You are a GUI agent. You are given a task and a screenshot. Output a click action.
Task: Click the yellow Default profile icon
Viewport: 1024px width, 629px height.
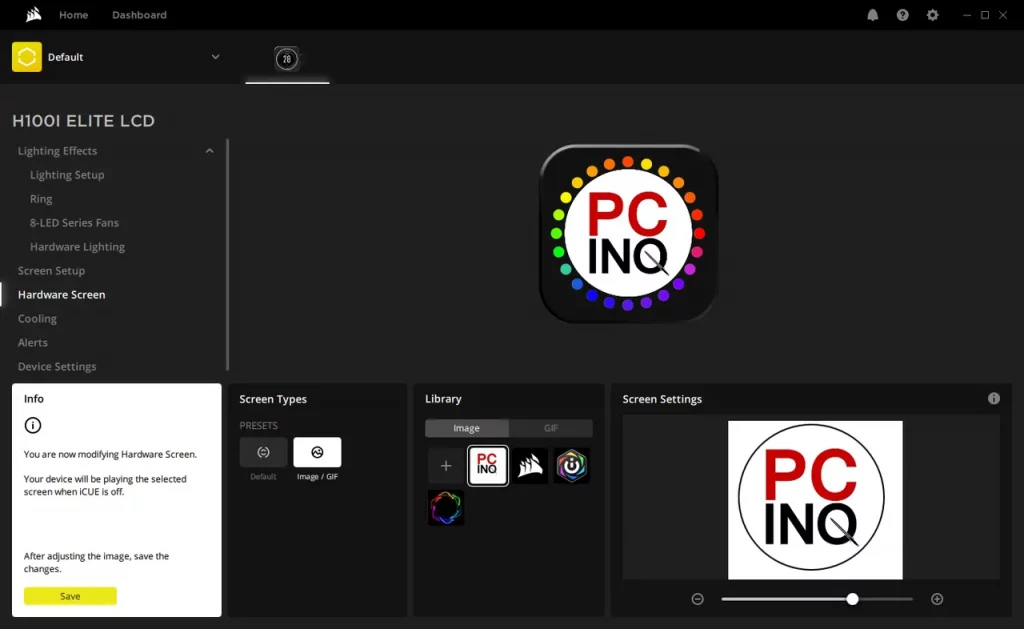coord(27,57)
